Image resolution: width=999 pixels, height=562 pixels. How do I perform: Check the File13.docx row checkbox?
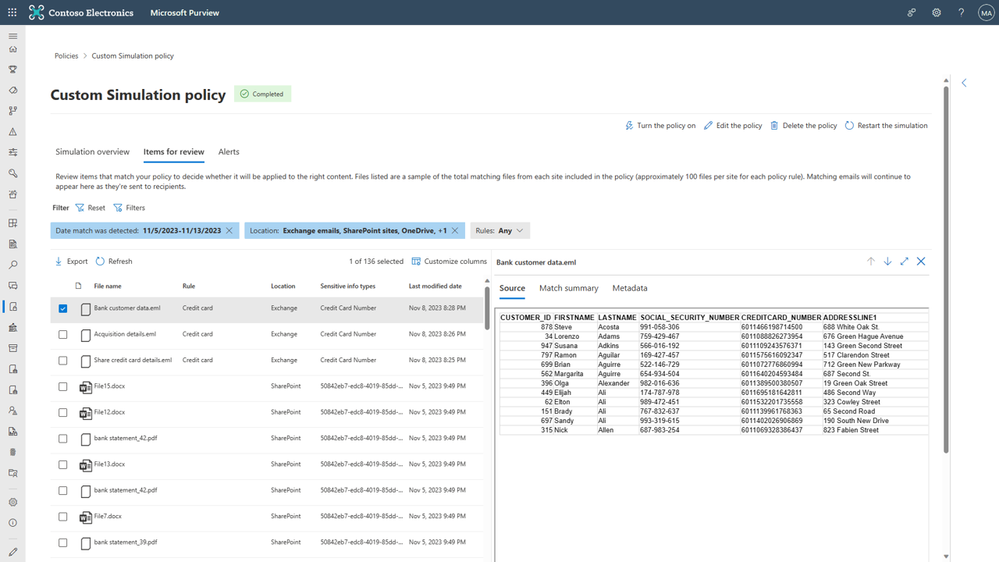coord(62,465)
